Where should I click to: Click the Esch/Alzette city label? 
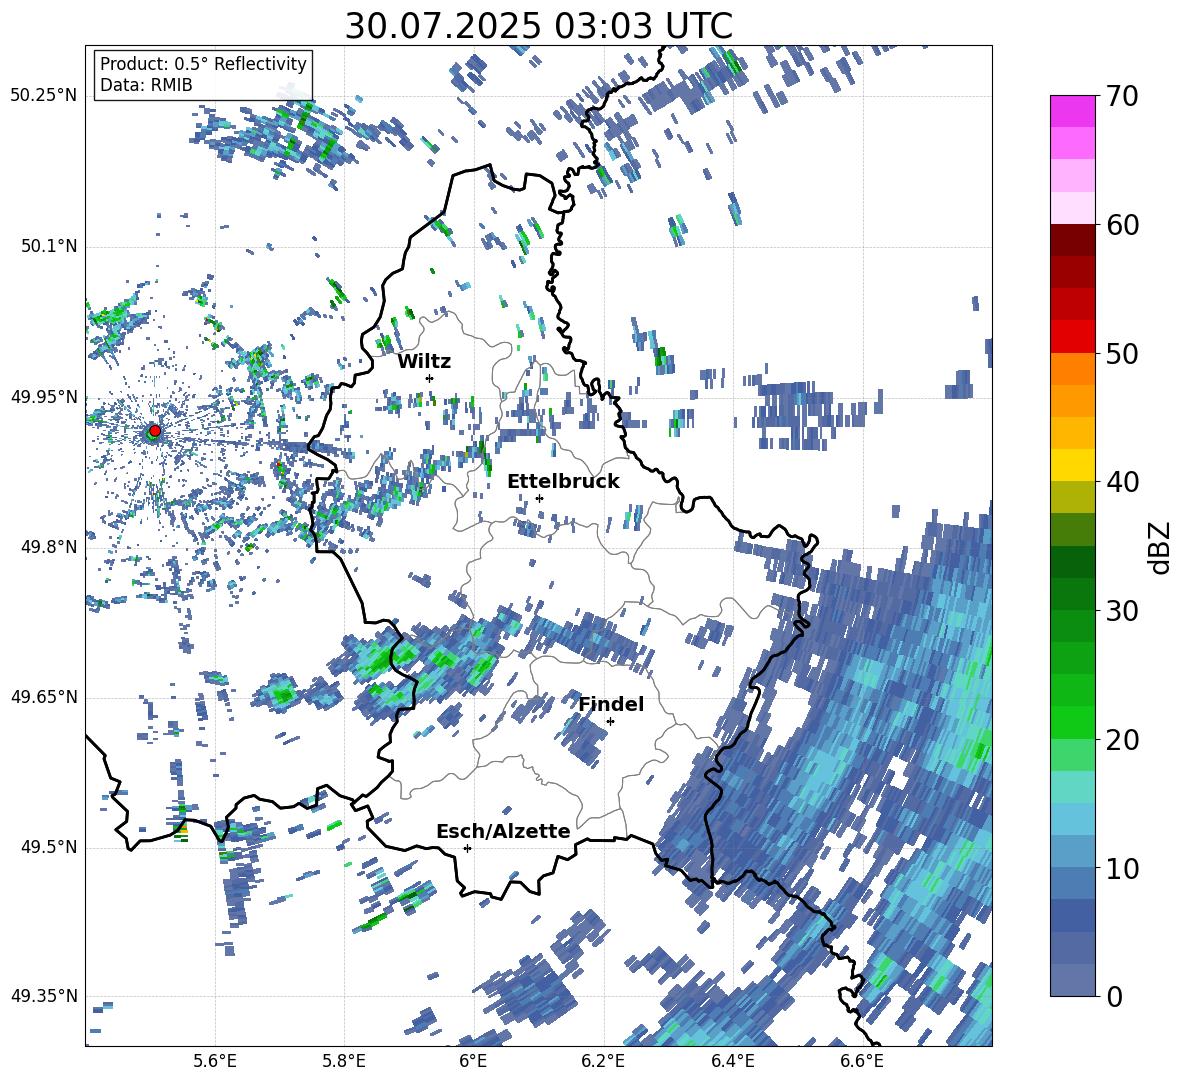click(503, 831)
